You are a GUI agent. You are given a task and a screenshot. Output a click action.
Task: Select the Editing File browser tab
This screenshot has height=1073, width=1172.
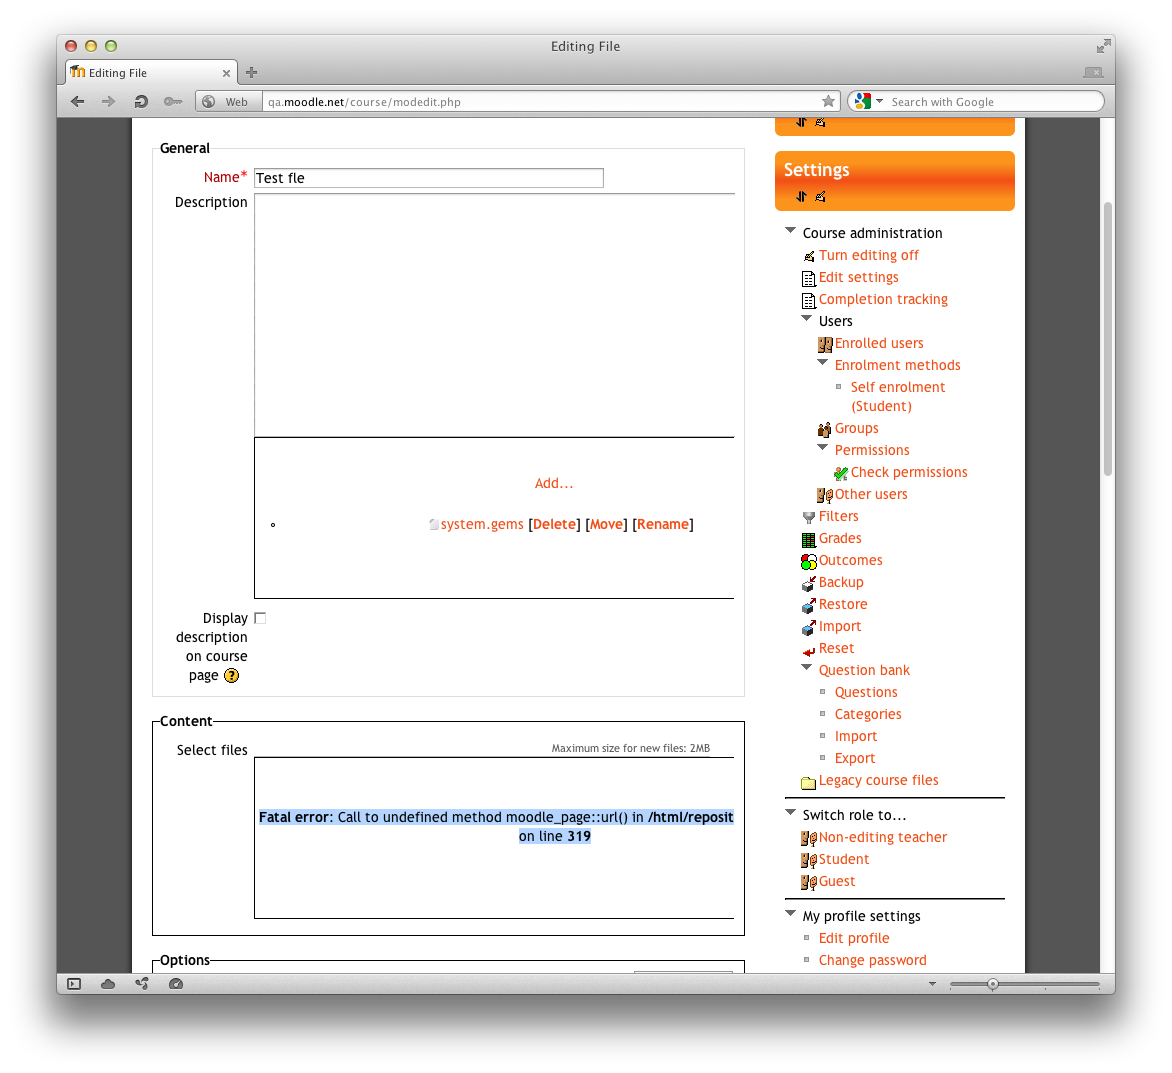[x=151, y=72]
